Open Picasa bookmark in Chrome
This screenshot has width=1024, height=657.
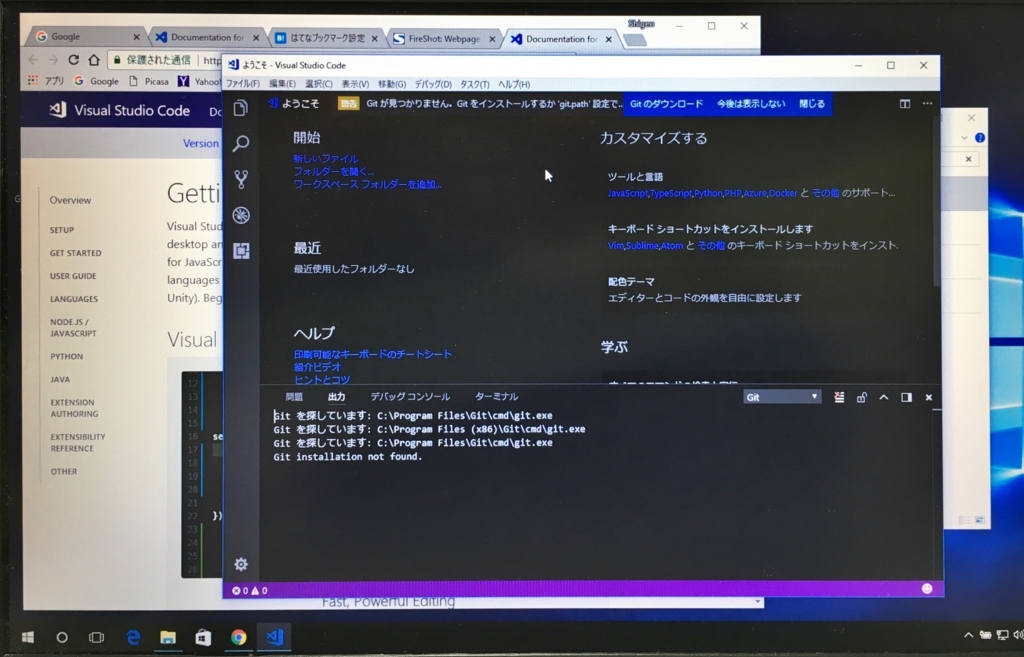click(x=150, y=81)
